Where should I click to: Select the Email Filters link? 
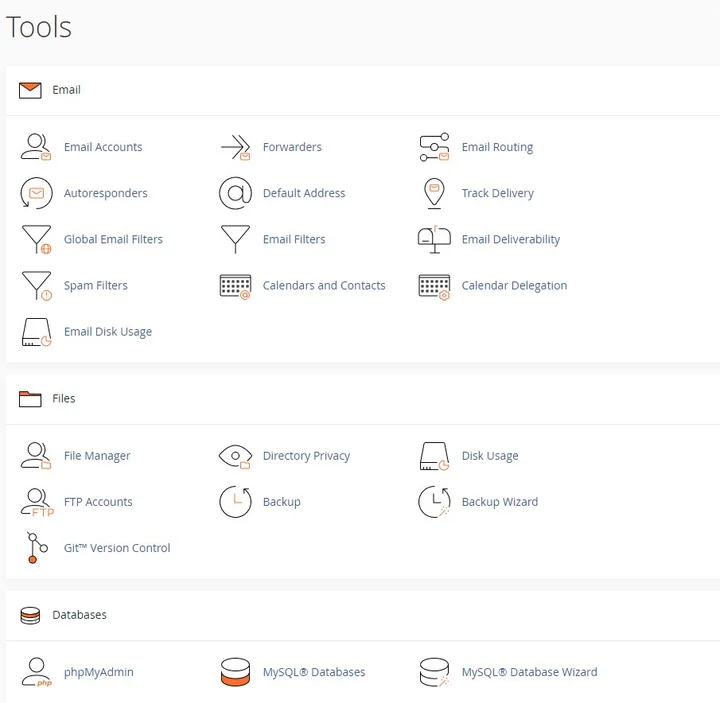tap(294, 239)
